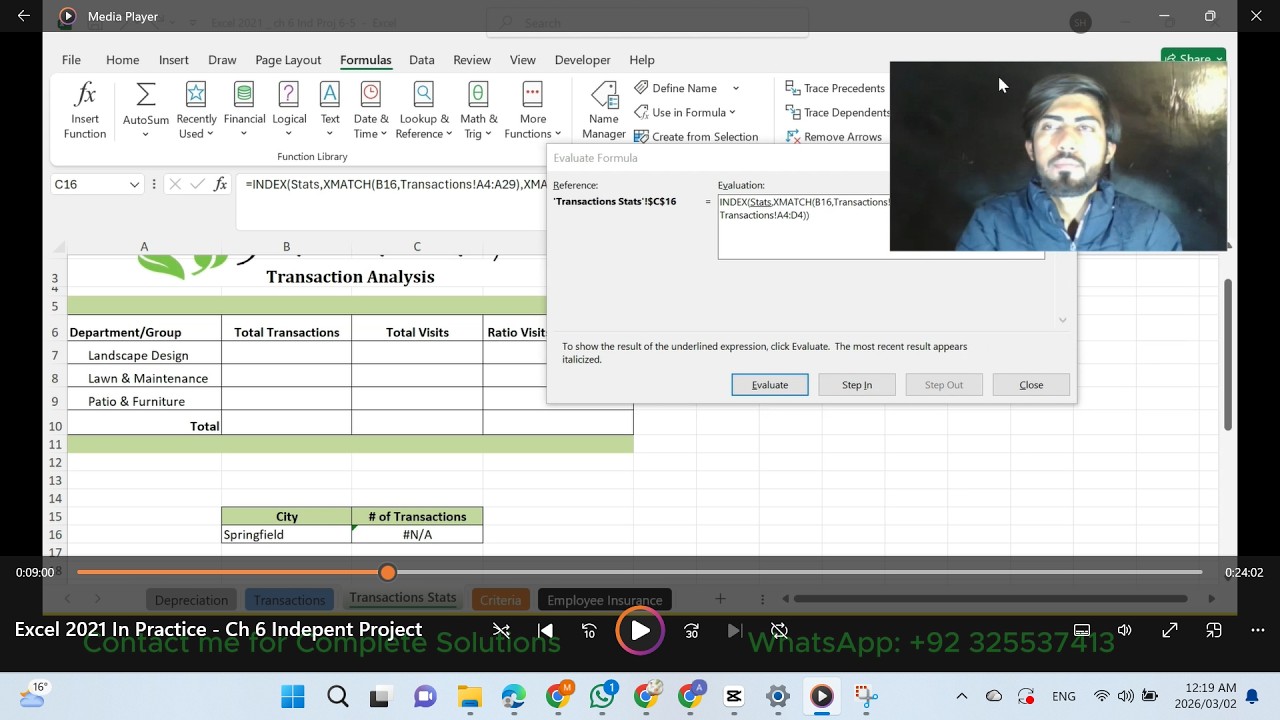Toggle closed captions in the player

coord(1081,630)
